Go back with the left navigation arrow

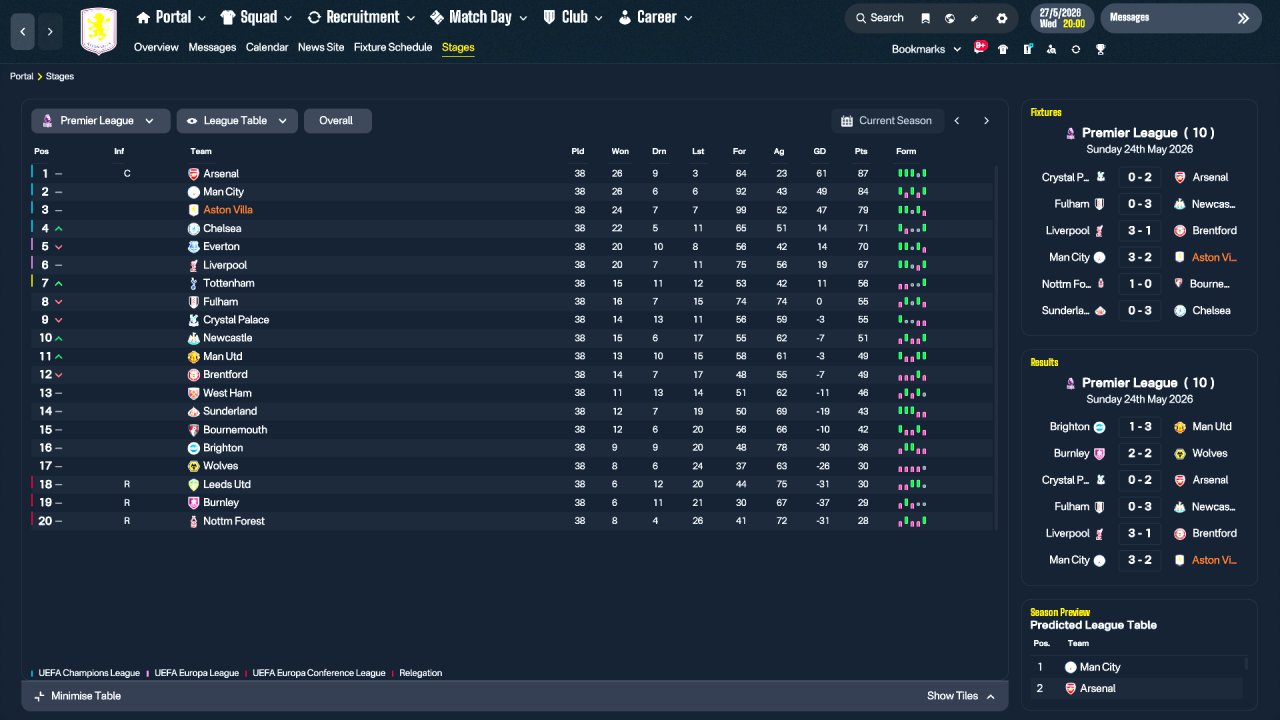click(23, 32)
